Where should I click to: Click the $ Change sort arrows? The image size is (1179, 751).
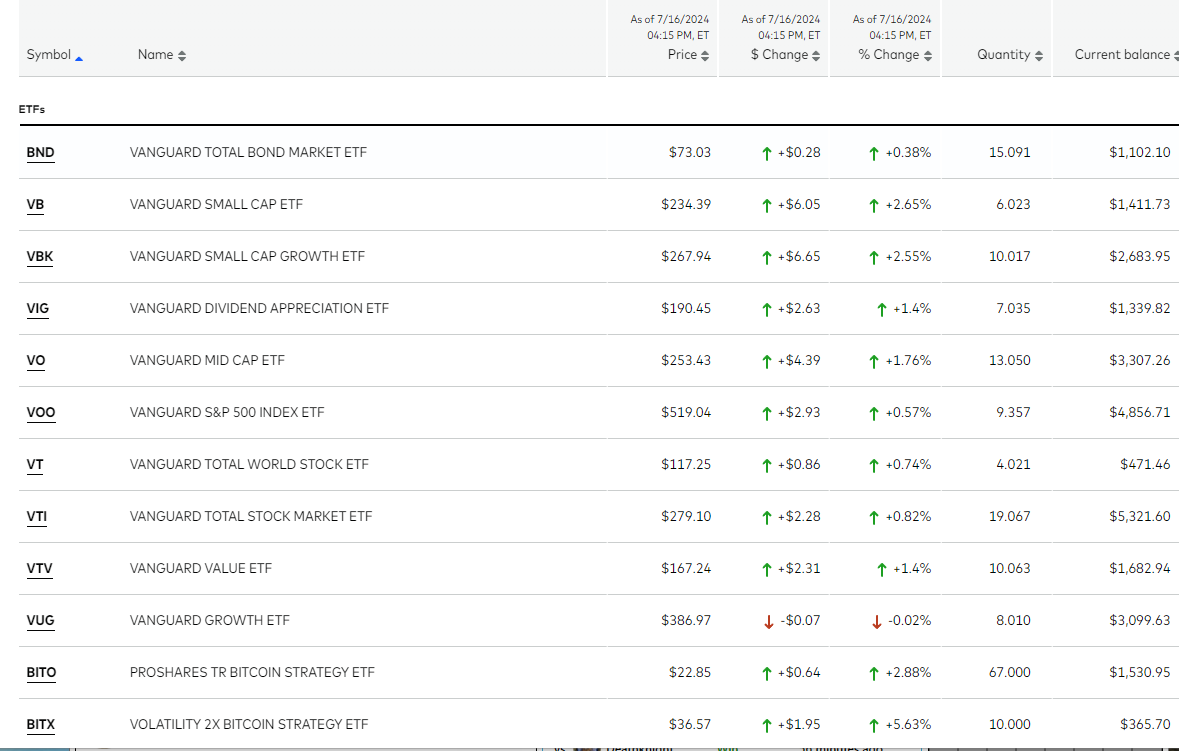816,56
